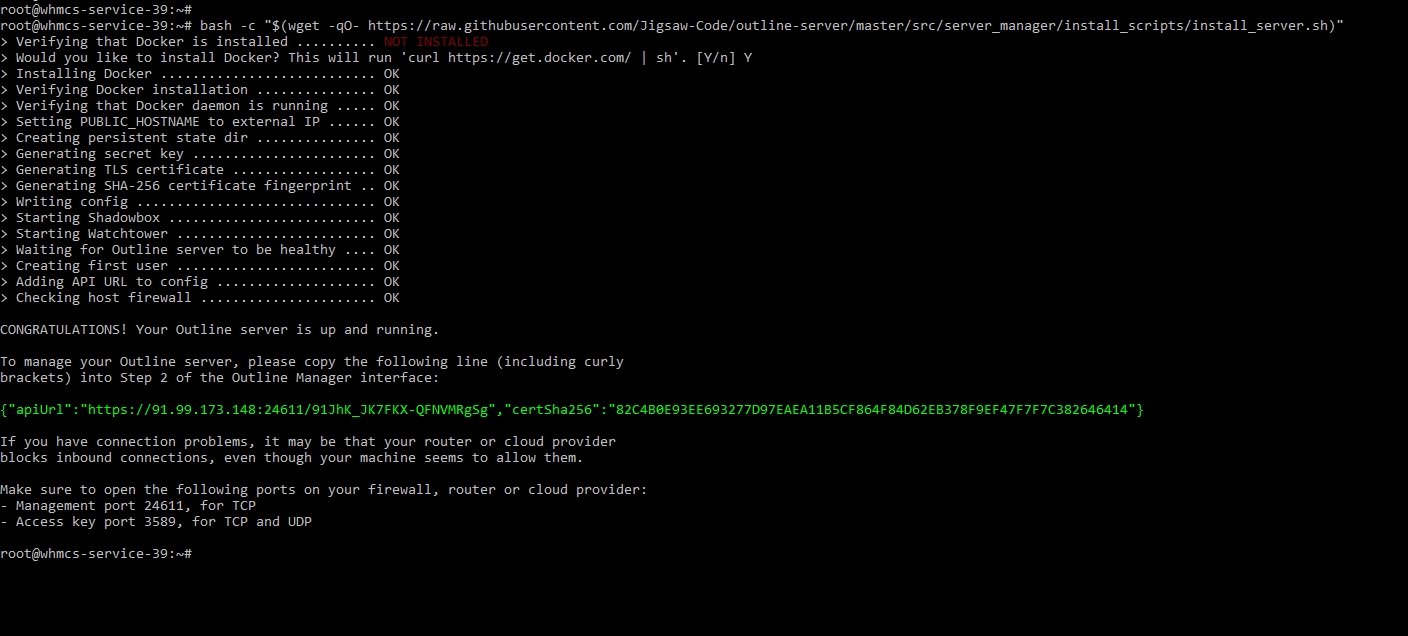Click the Access key port 3589 line

(x=156, y=522)
